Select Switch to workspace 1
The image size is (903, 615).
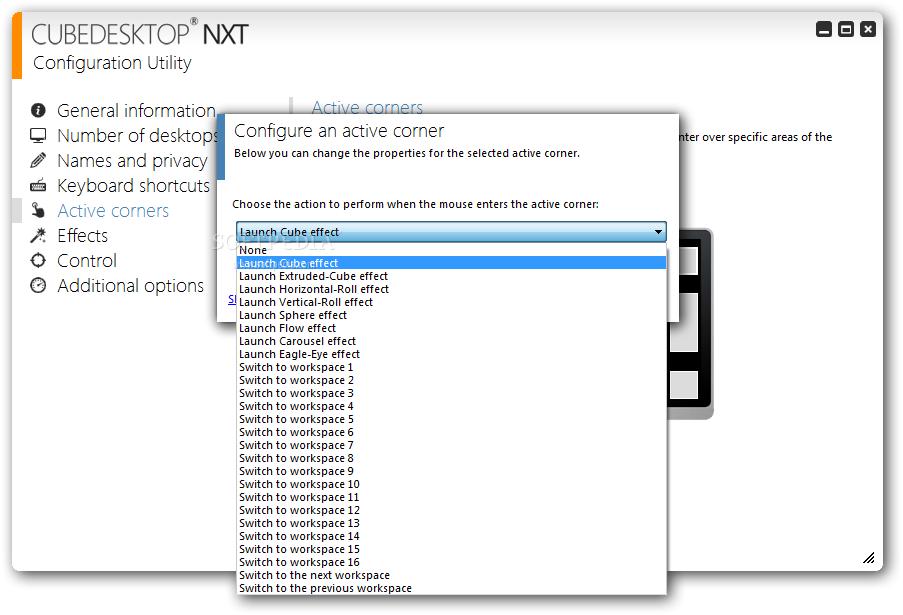452,367
